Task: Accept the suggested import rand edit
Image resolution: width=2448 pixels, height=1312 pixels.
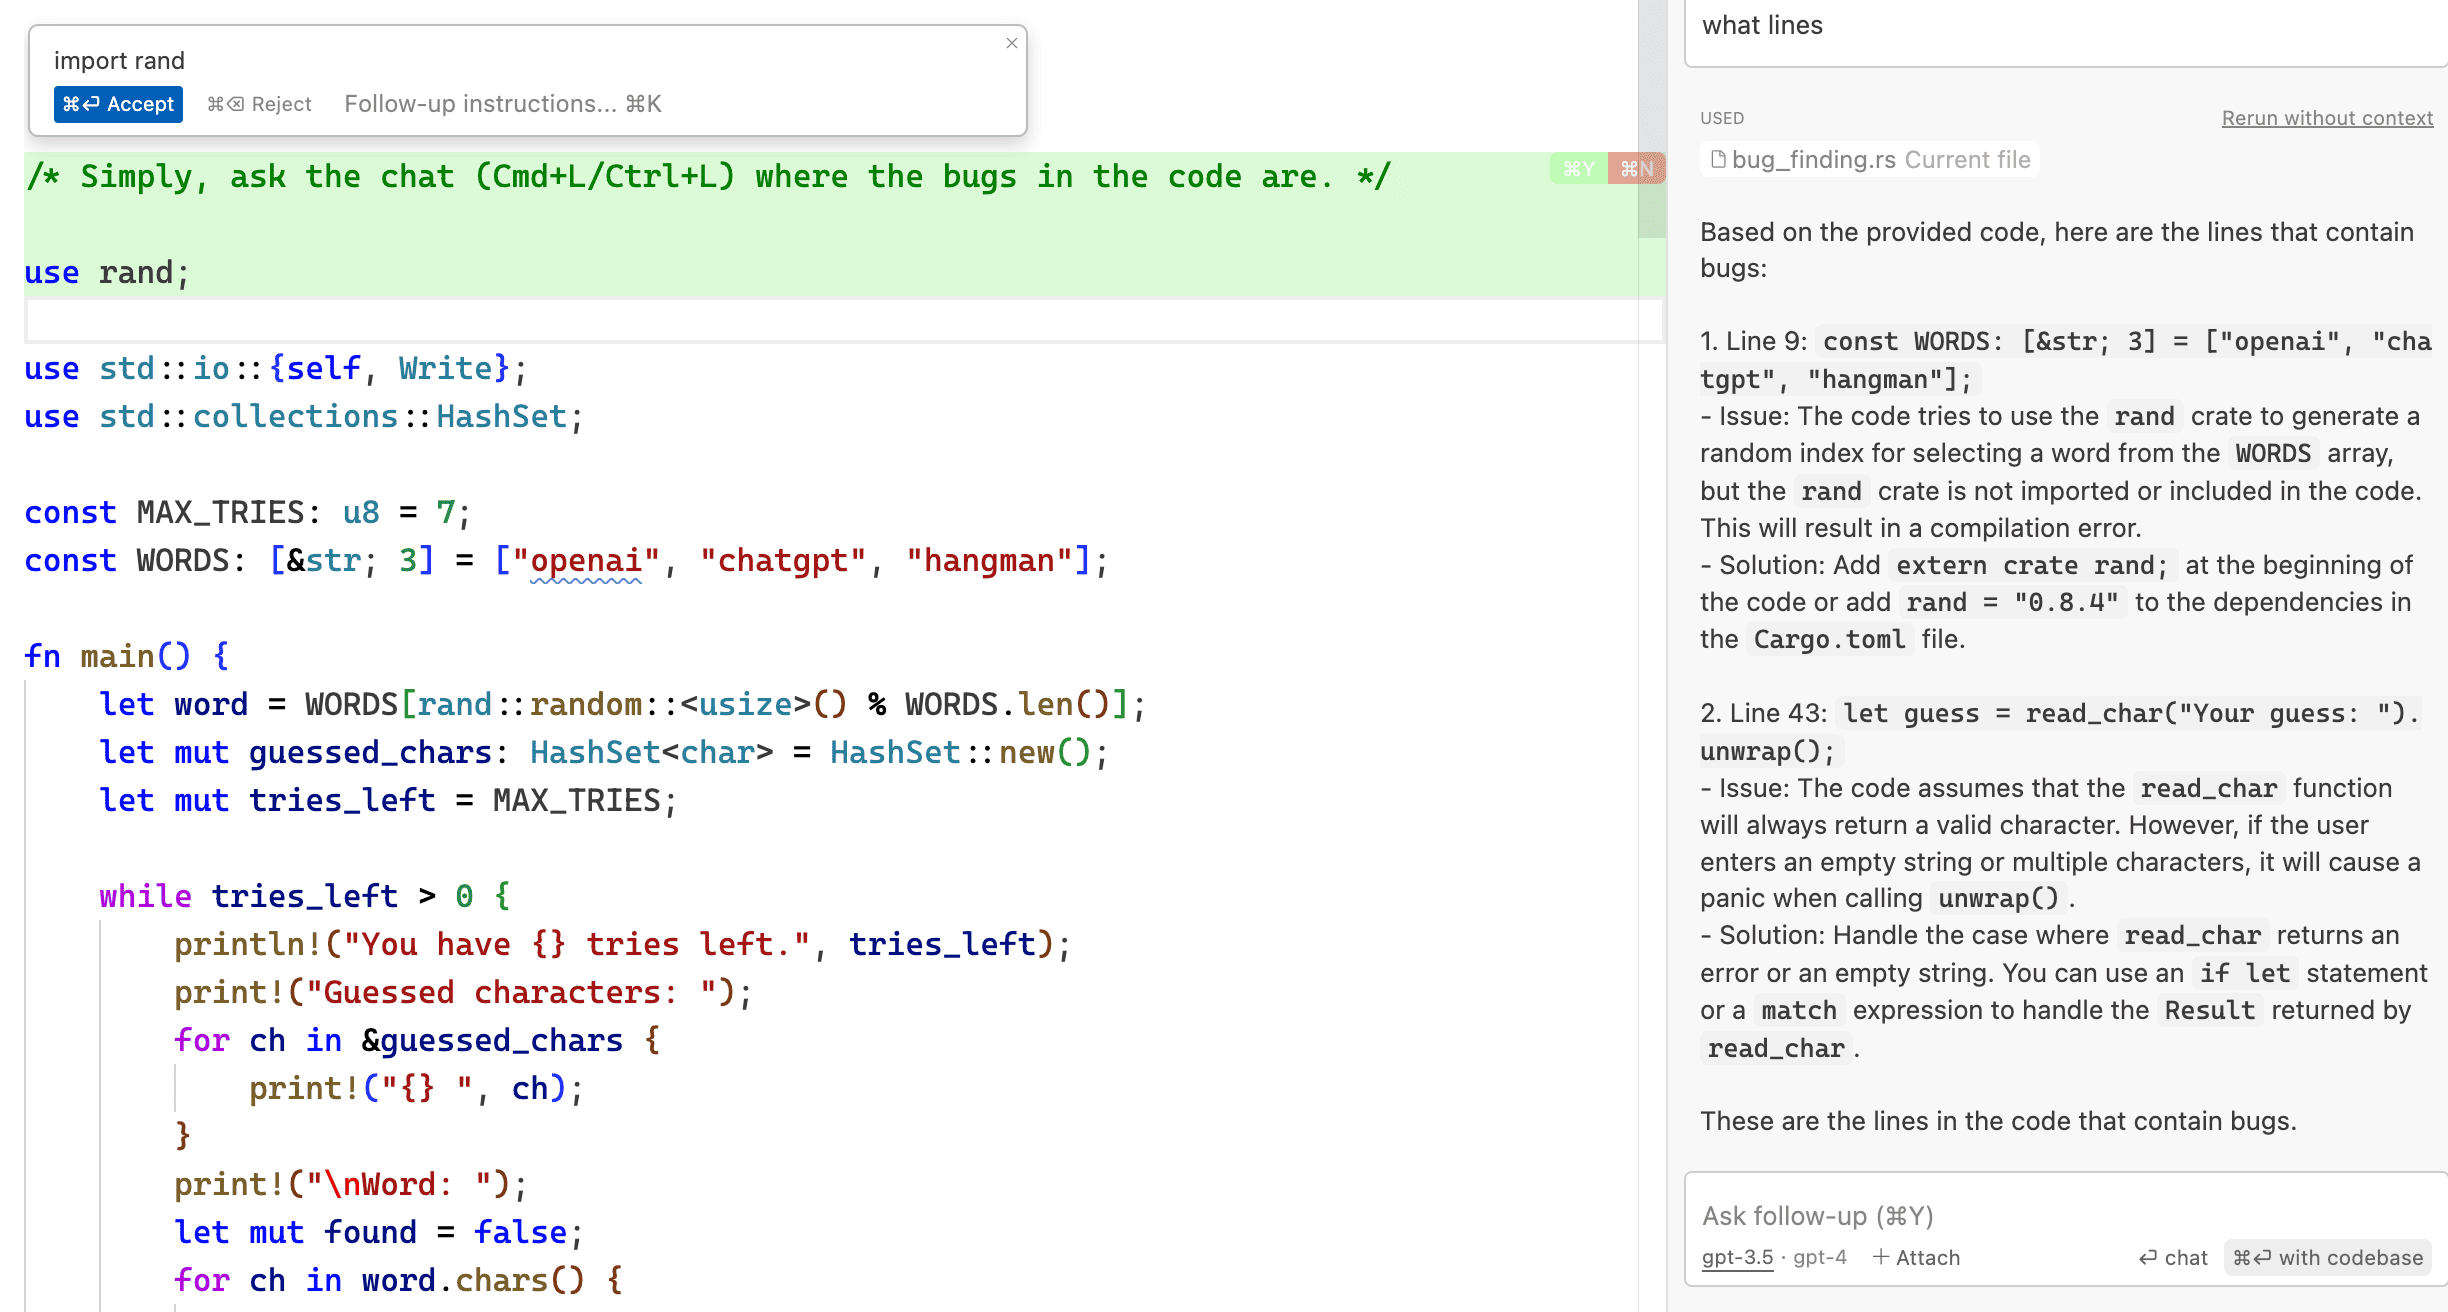Action: click(x=118, y=104)
